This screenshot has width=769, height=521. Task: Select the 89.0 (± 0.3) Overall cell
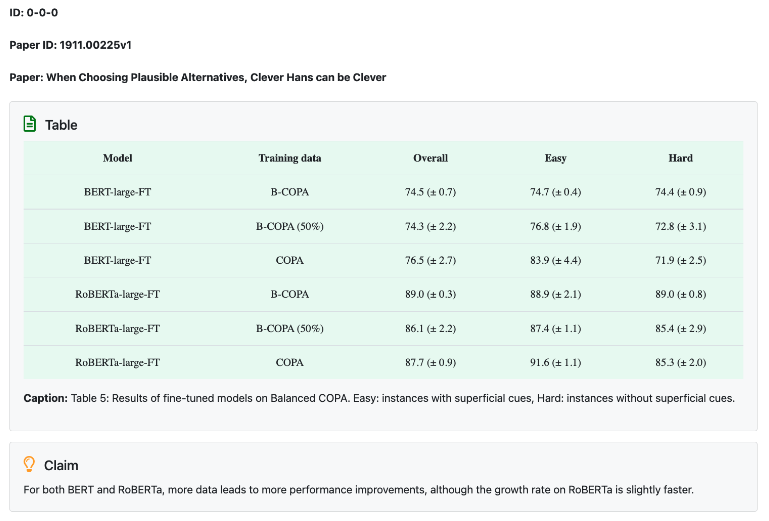click(x=430, y=294)
